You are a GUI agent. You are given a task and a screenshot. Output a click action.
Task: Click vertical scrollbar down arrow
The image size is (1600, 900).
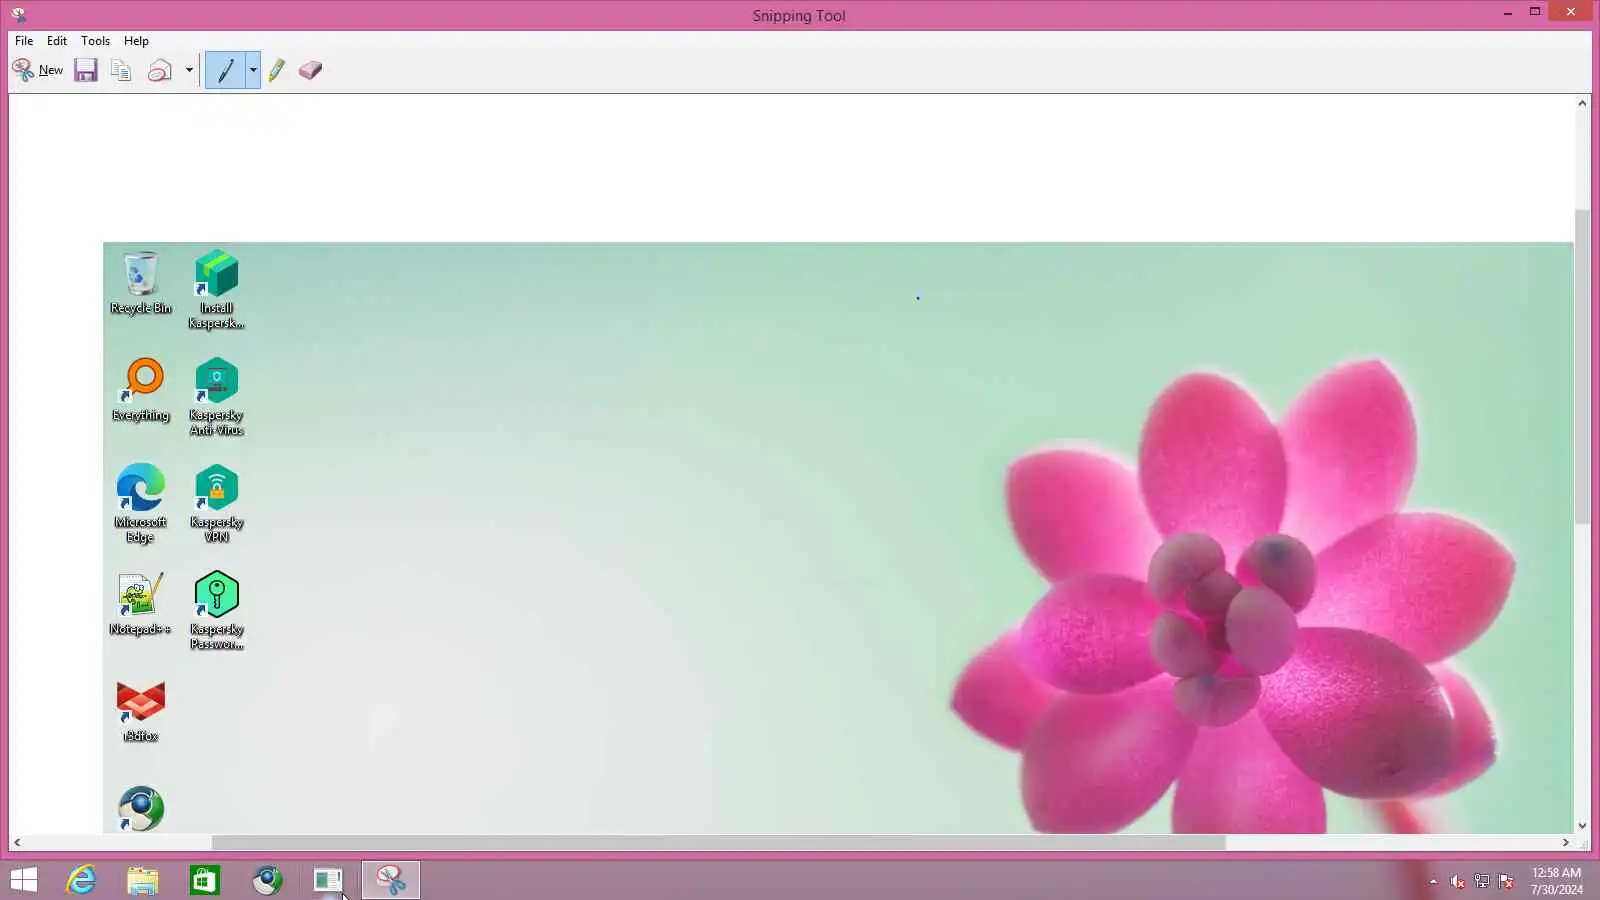tap(1582, 826)
